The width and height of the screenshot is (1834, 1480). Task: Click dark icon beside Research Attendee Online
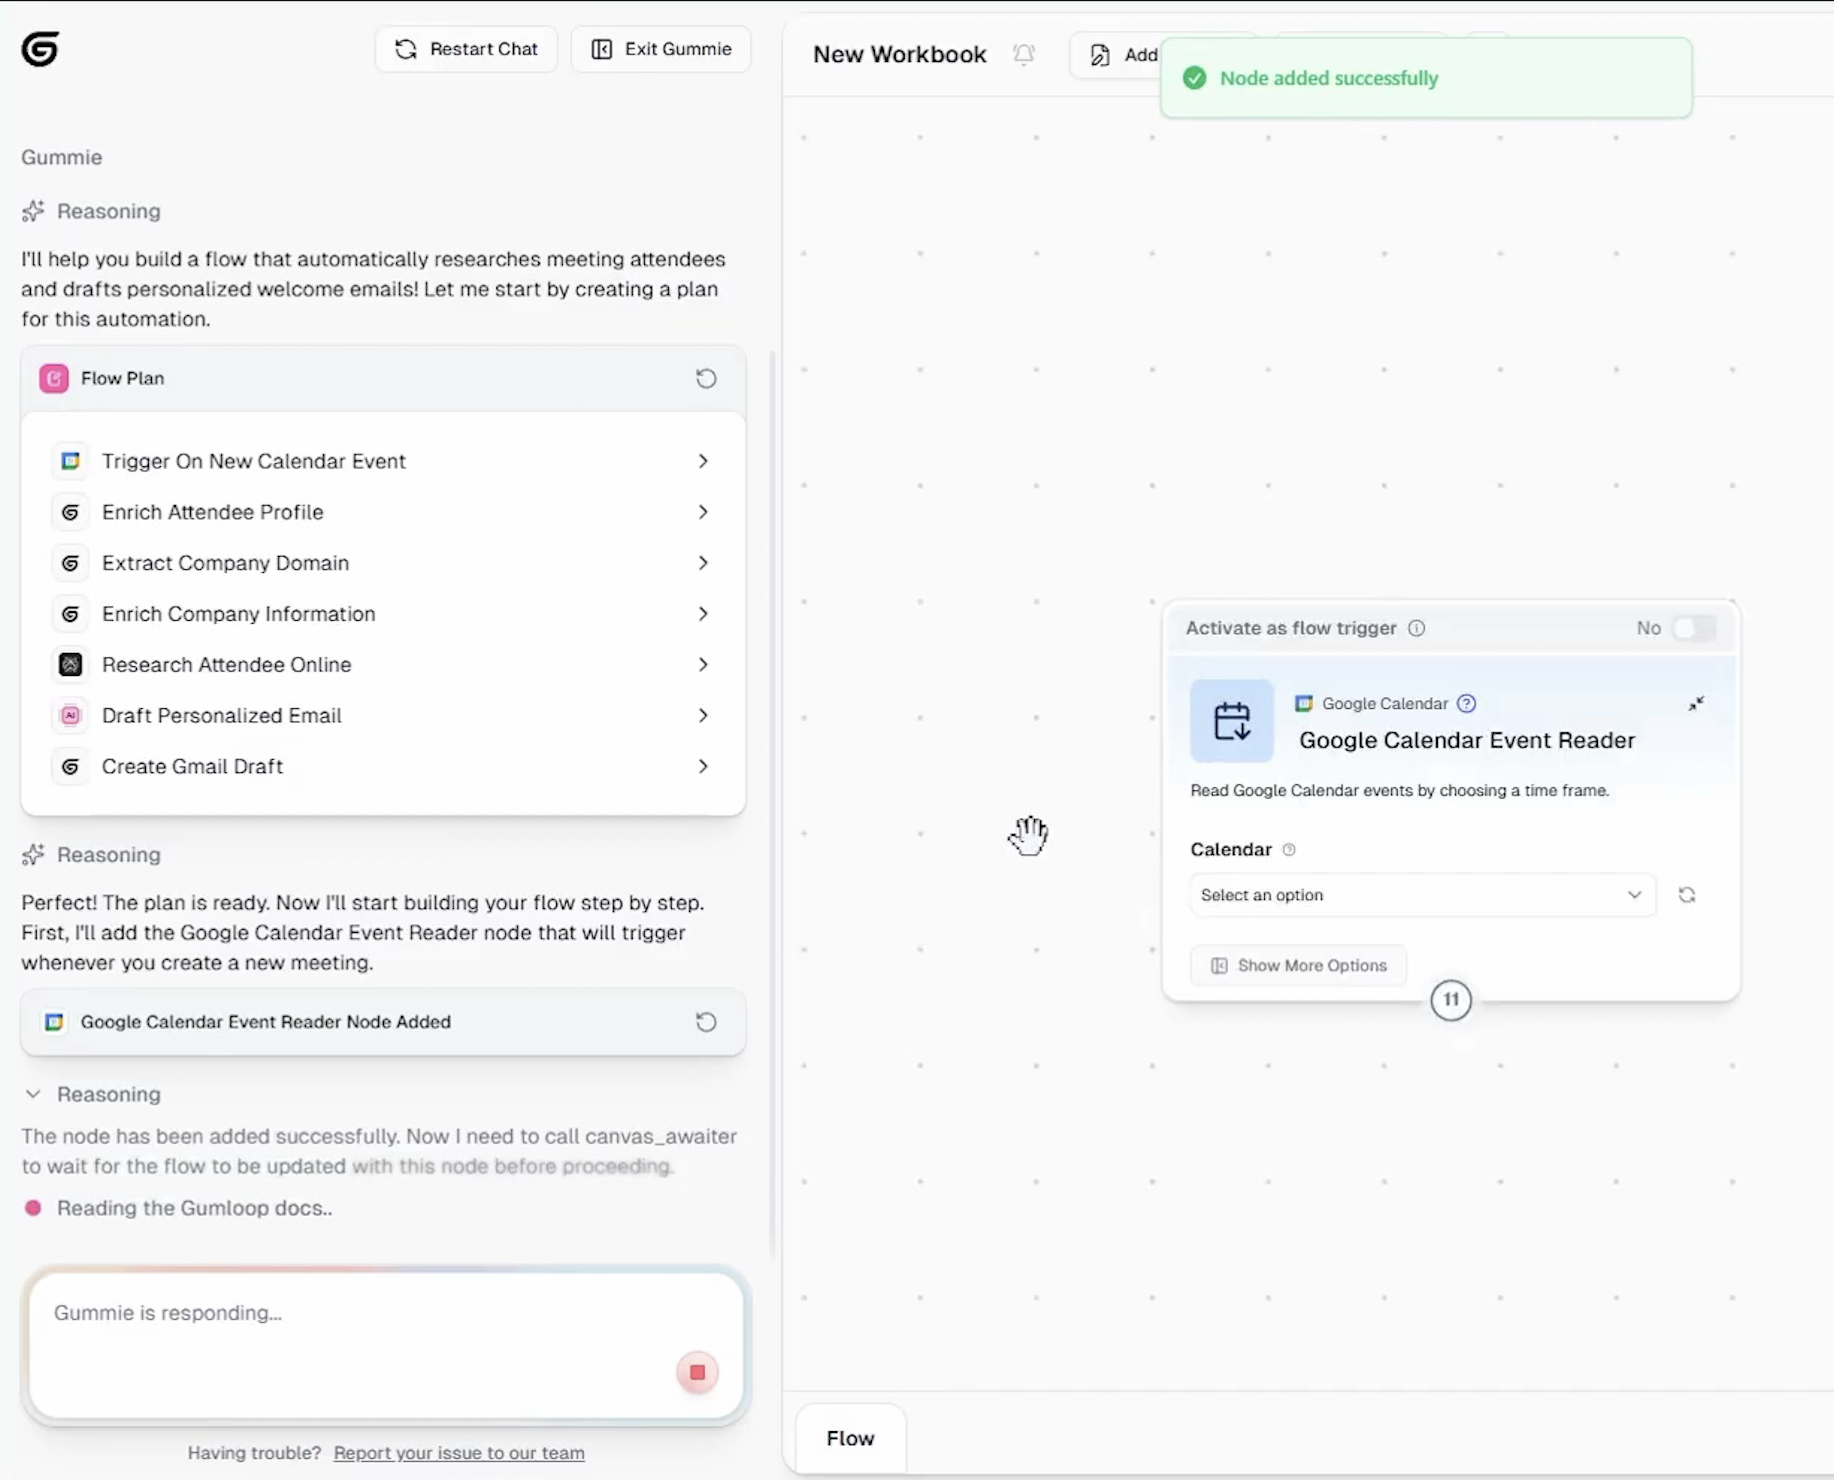tap(70, 665)
